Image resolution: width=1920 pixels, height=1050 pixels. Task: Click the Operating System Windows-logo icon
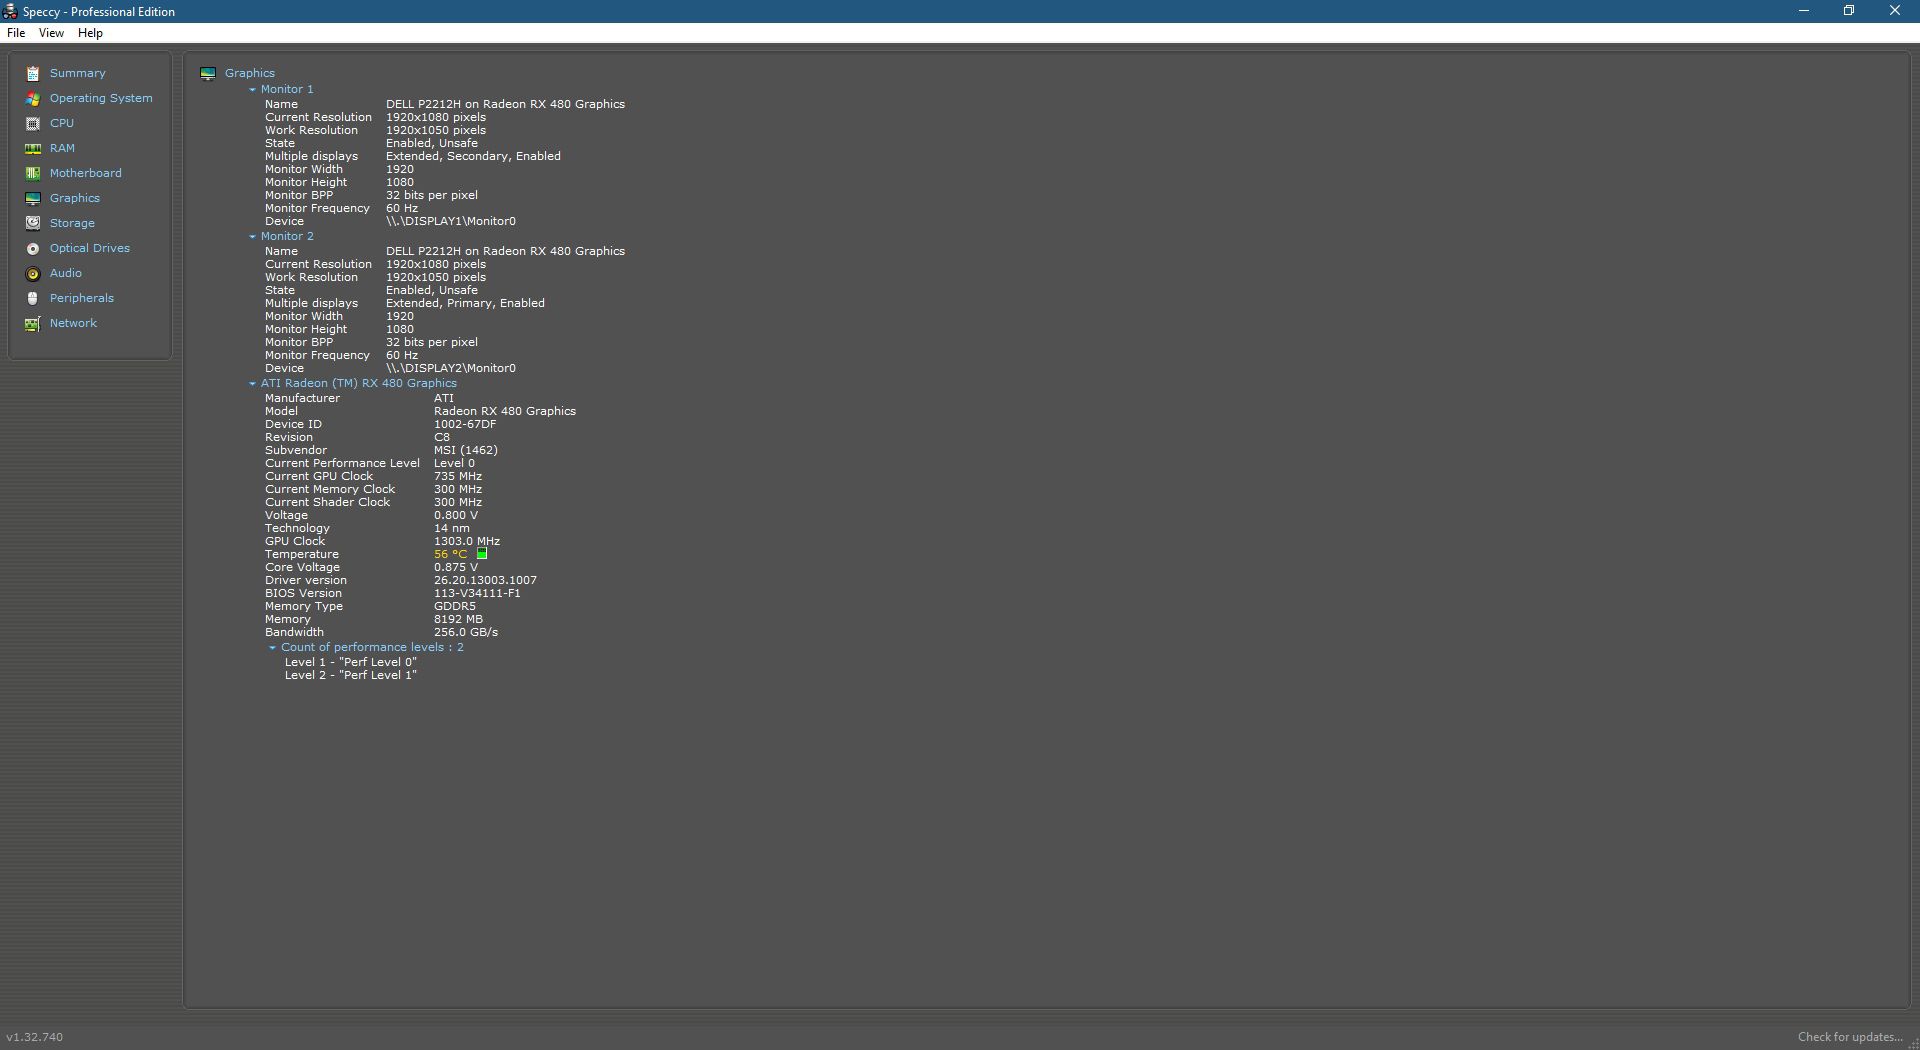coord(33,99)
